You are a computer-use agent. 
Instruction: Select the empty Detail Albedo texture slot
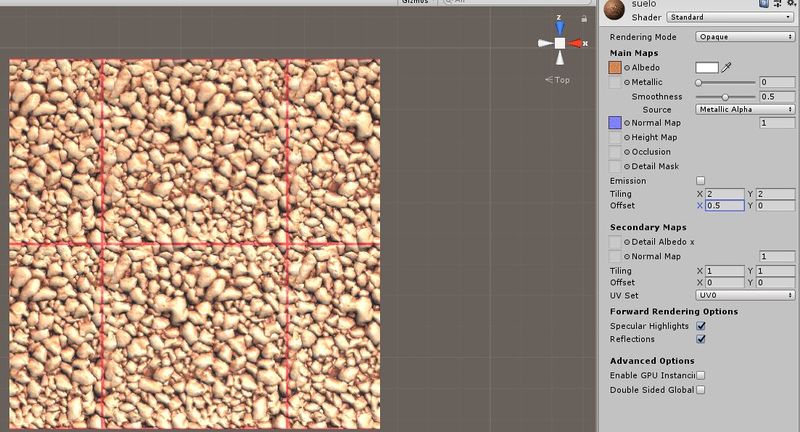point(615,242)
